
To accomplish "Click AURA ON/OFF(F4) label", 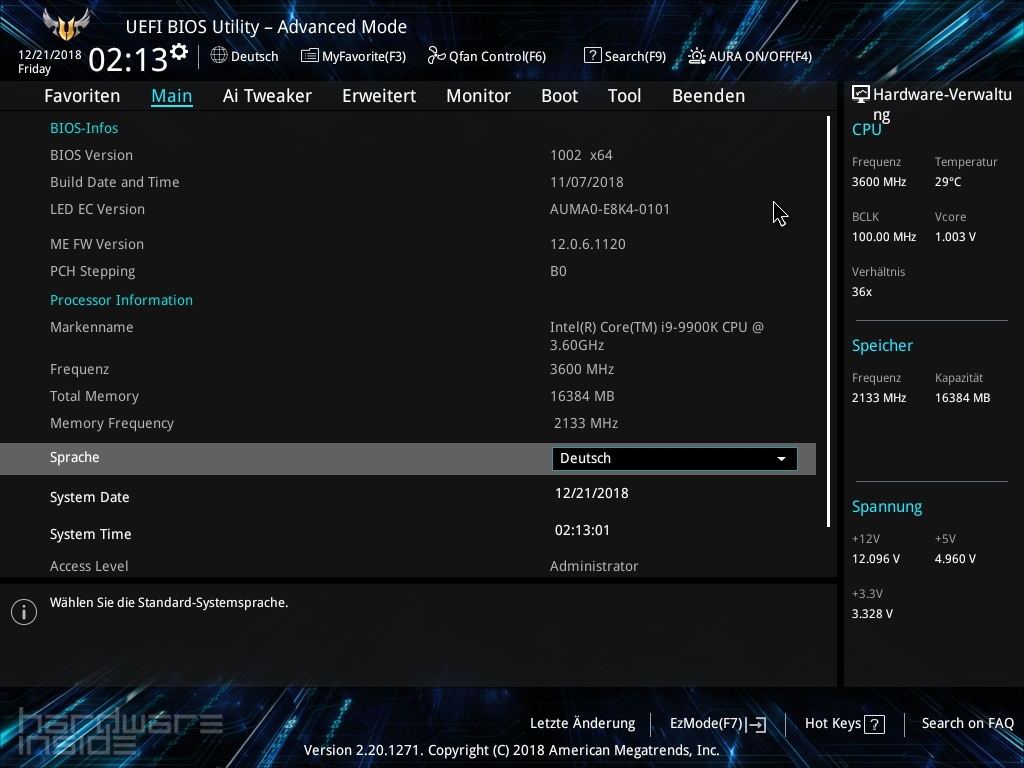I will 760,57.
